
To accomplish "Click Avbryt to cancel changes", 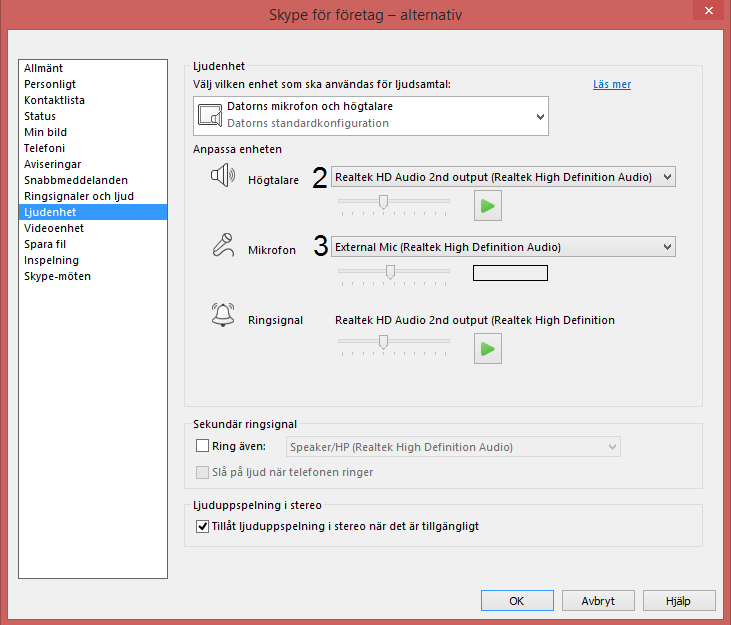I will coord(598,601).
